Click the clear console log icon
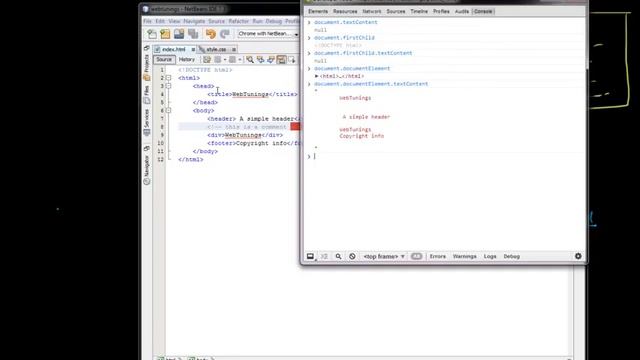 coord(352,256)
